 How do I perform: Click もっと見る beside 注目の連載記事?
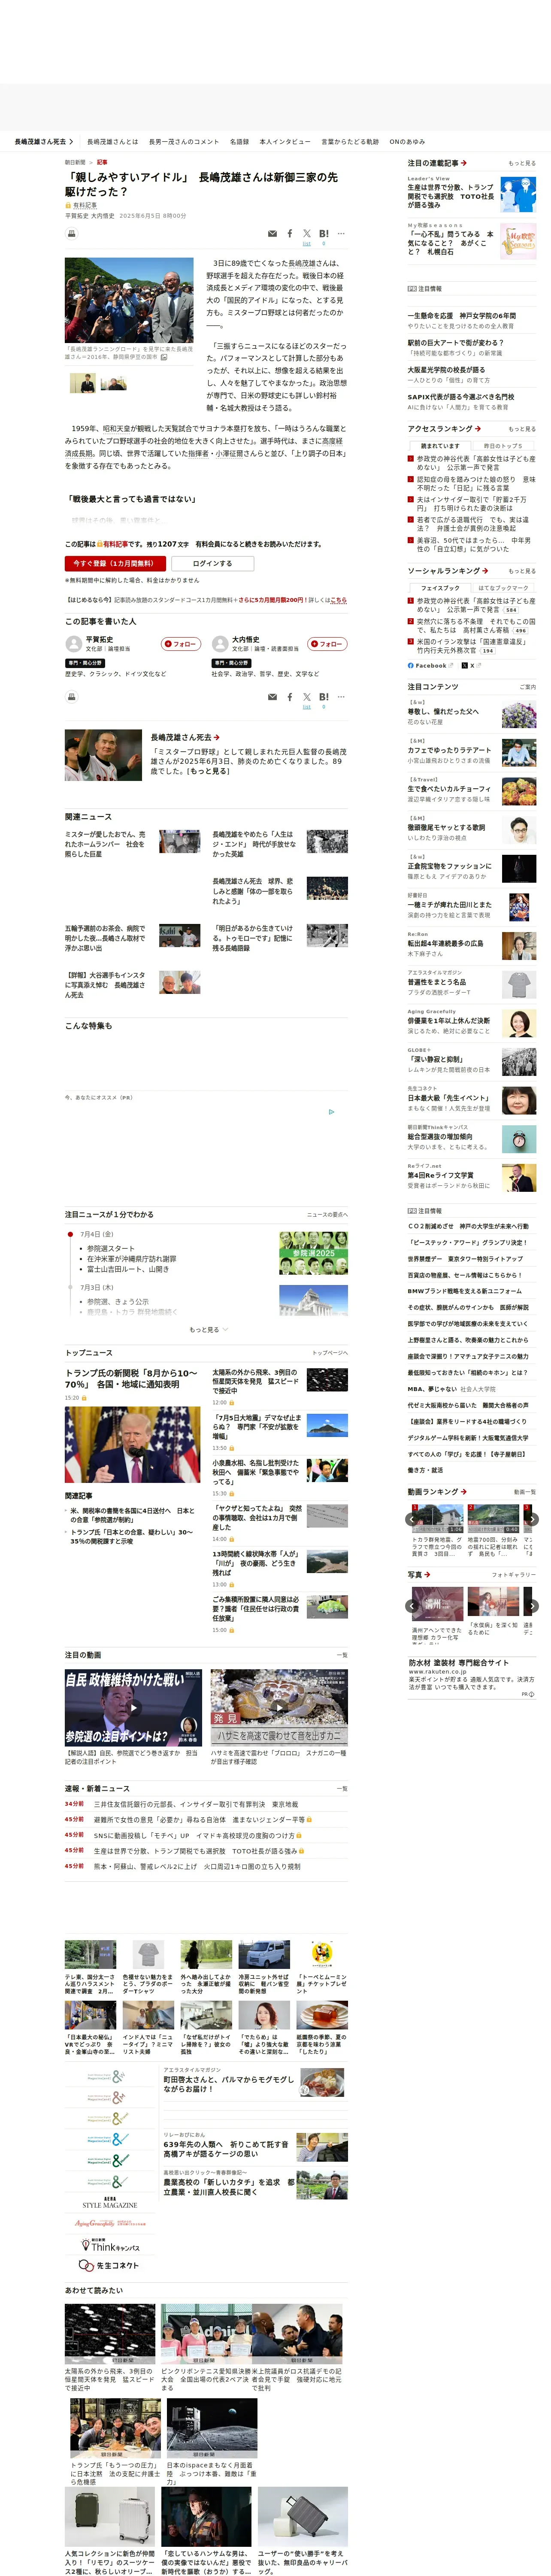(x=522, y=163)
